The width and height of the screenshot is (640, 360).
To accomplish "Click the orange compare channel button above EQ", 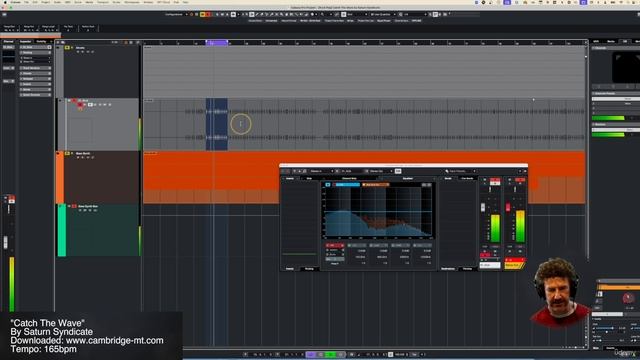I will click(376, 185).
